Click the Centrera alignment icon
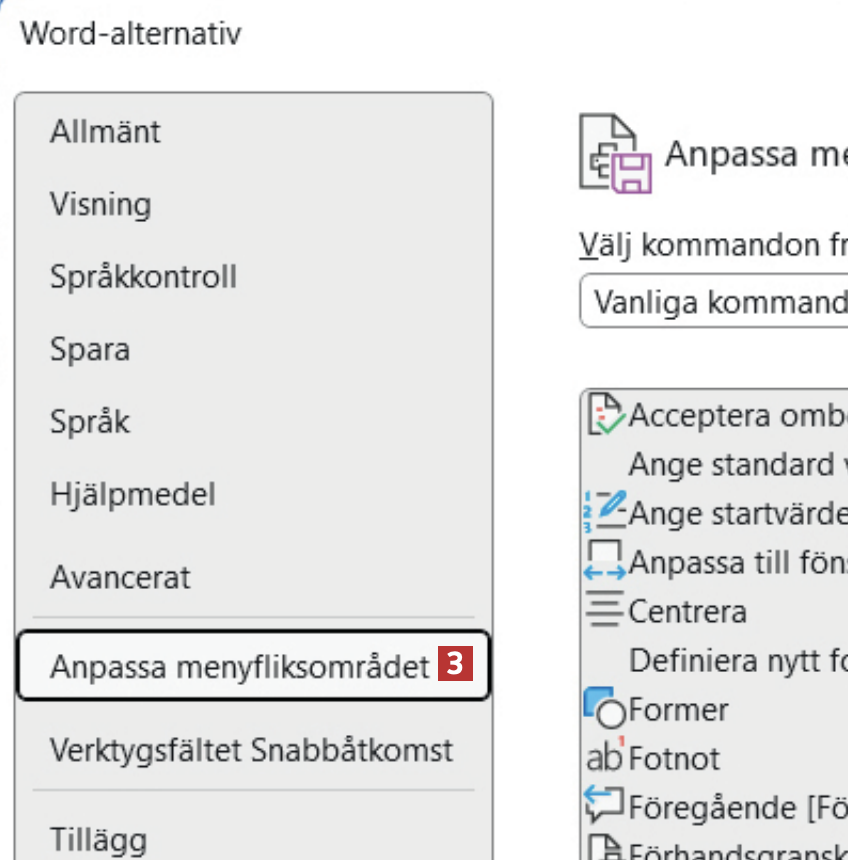 (x=605, y=611)
